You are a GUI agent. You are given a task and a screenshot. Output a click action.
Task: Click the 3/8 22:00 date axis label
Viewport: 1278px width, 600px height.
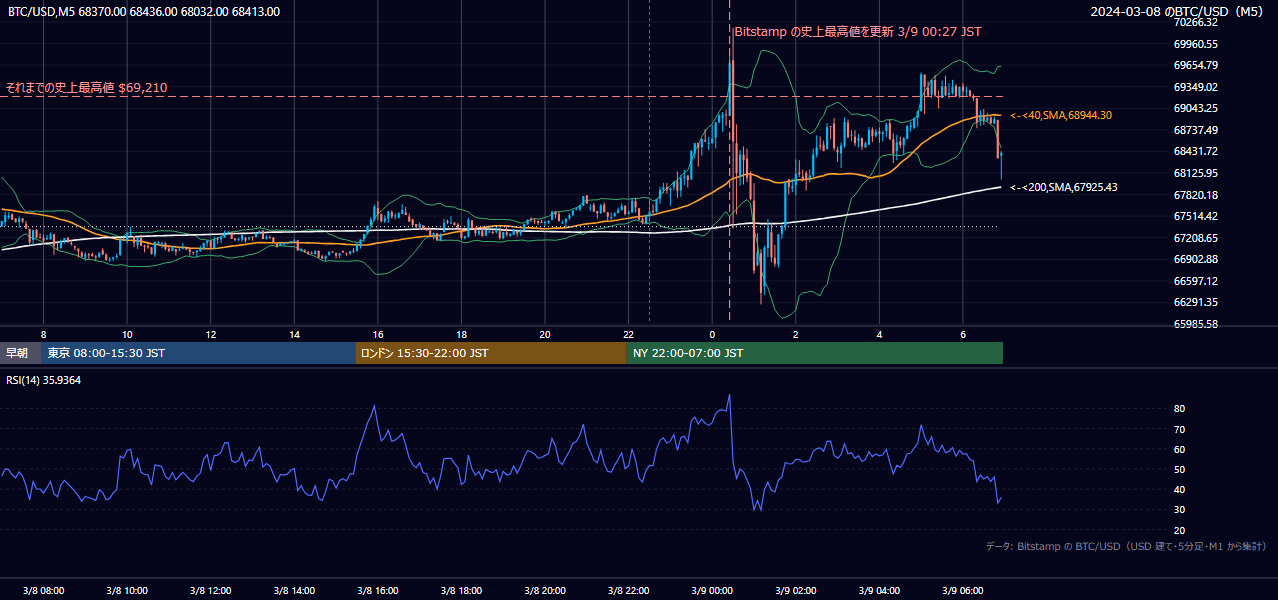click(x=629, y=590)
